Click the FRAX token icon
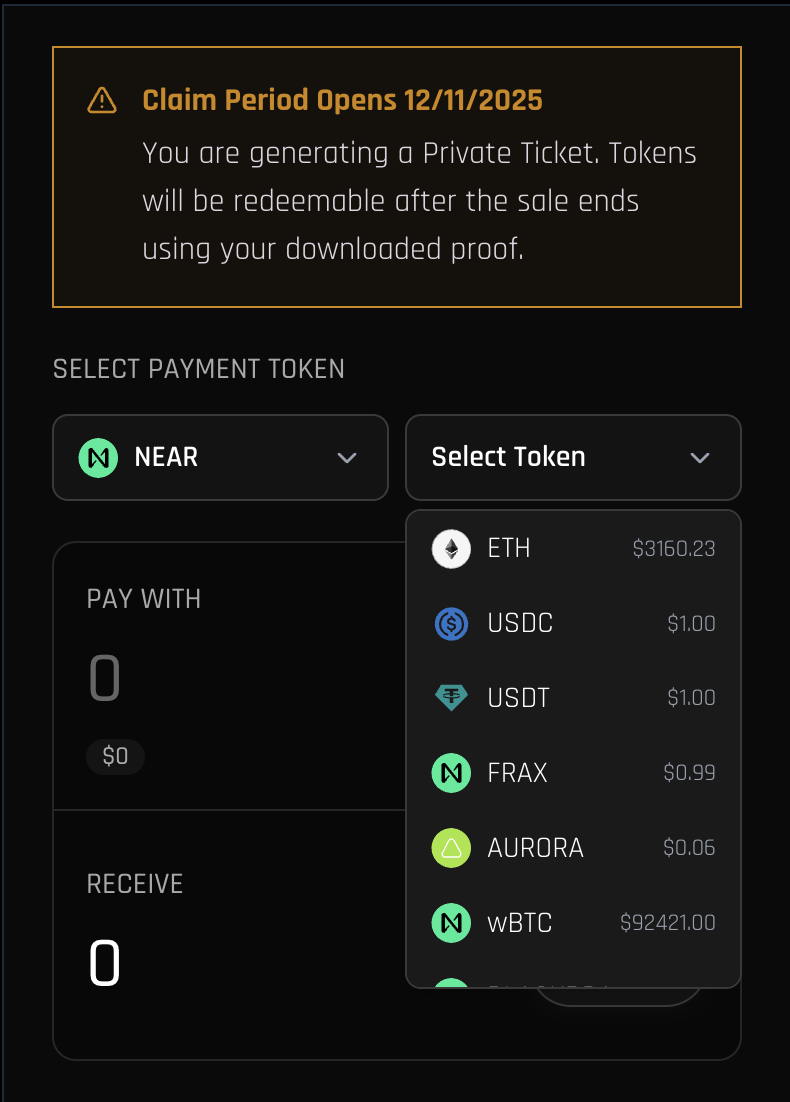The image size is (790, 1102). [451, 773]
